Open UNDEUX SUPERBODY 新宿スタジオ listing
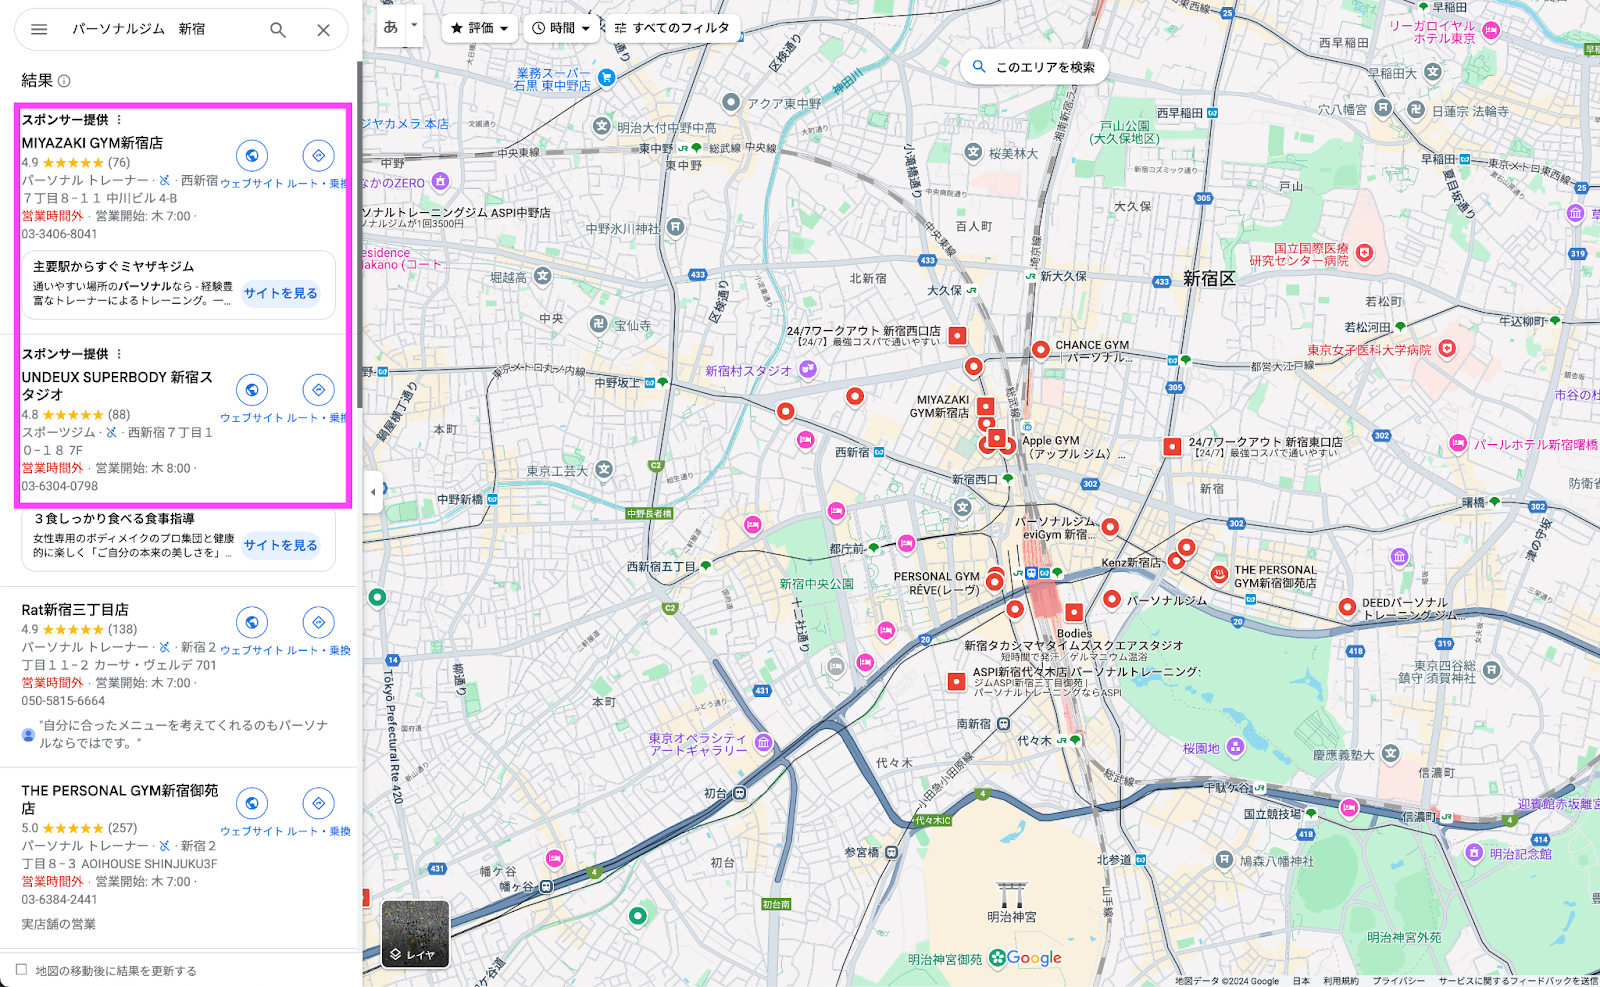Image resolution: width=1600 pixels, height=987 pixels. click(x=117, y=385)
